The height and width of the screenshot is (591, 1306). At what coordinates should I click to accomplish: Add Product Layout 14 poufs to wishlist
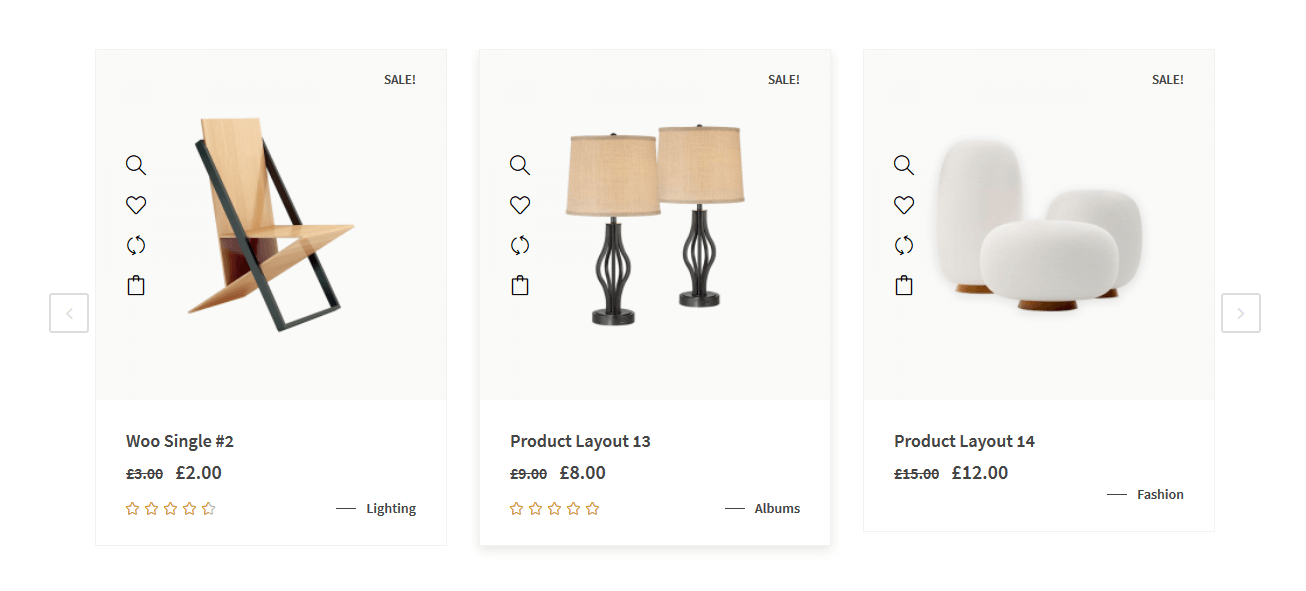click(904, 205)
